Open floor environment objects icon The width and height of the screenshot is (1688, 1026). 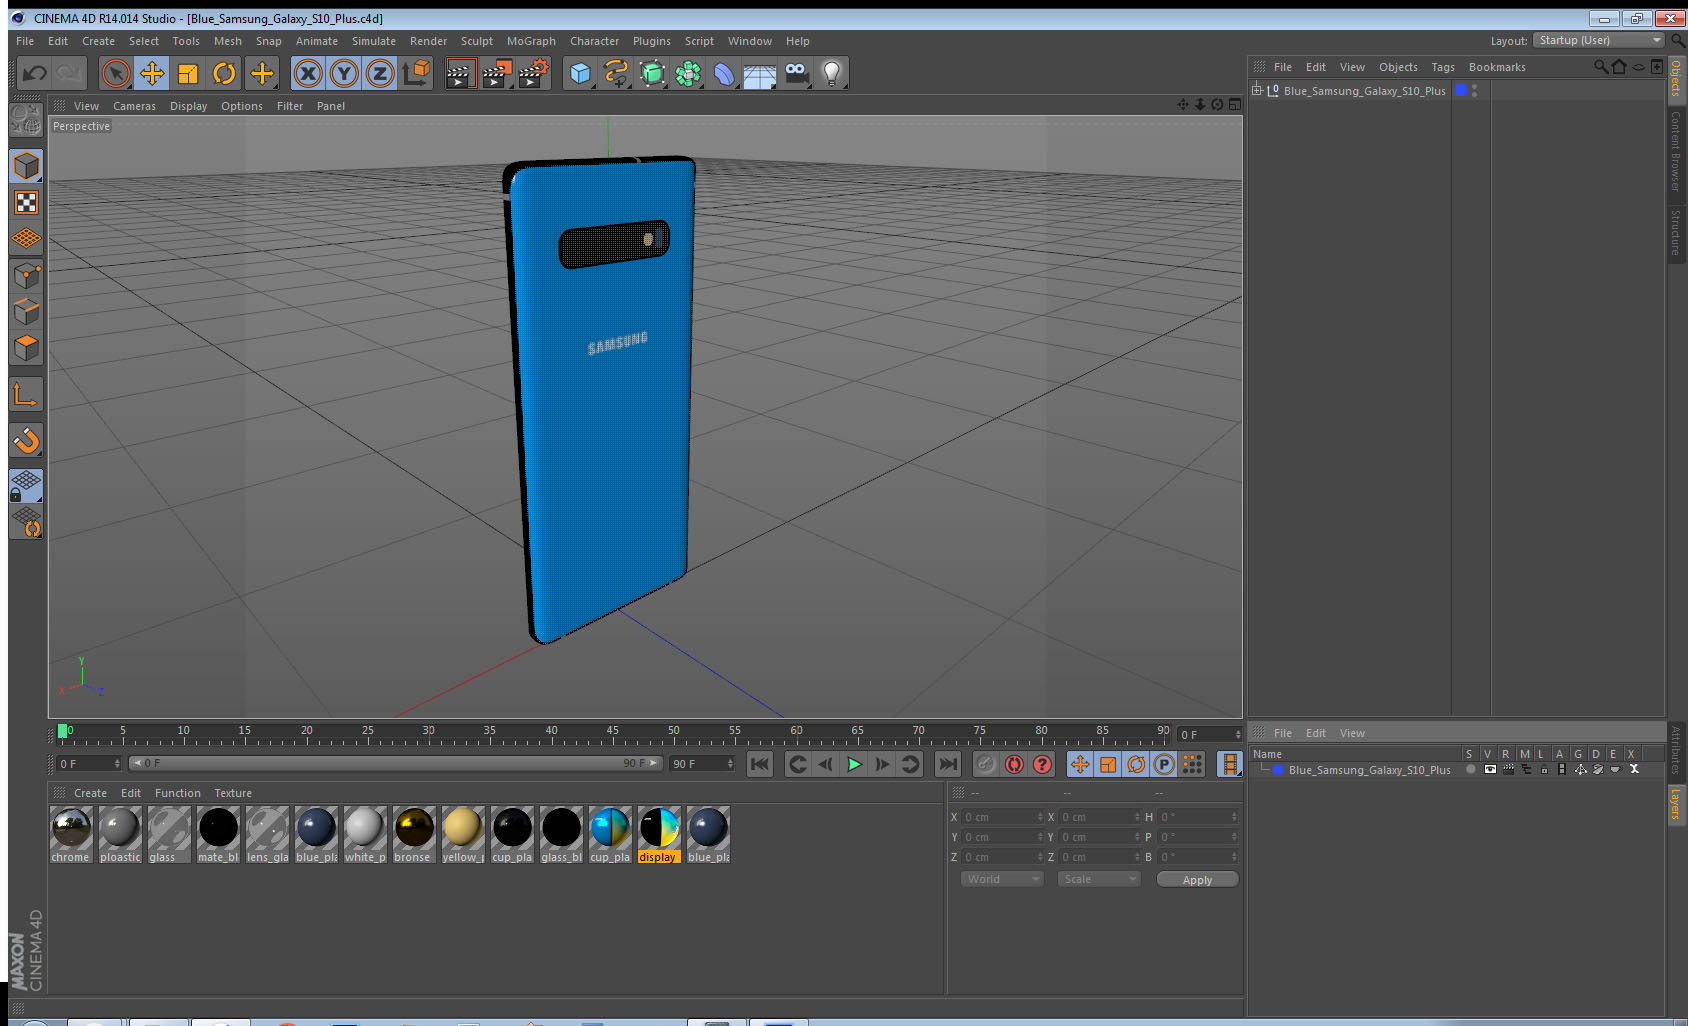760,73
